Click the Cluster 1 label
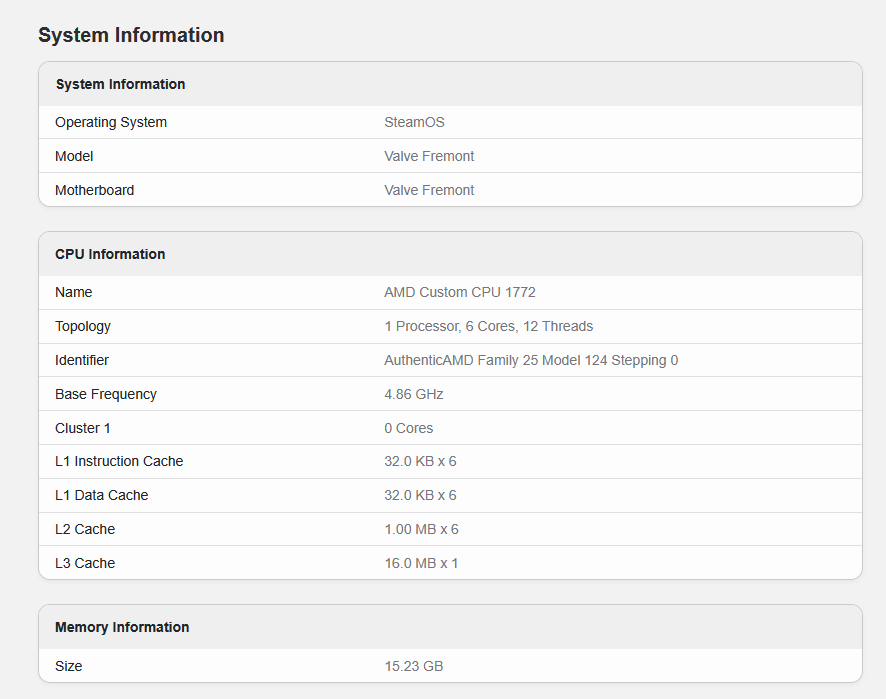 point(82,428)
